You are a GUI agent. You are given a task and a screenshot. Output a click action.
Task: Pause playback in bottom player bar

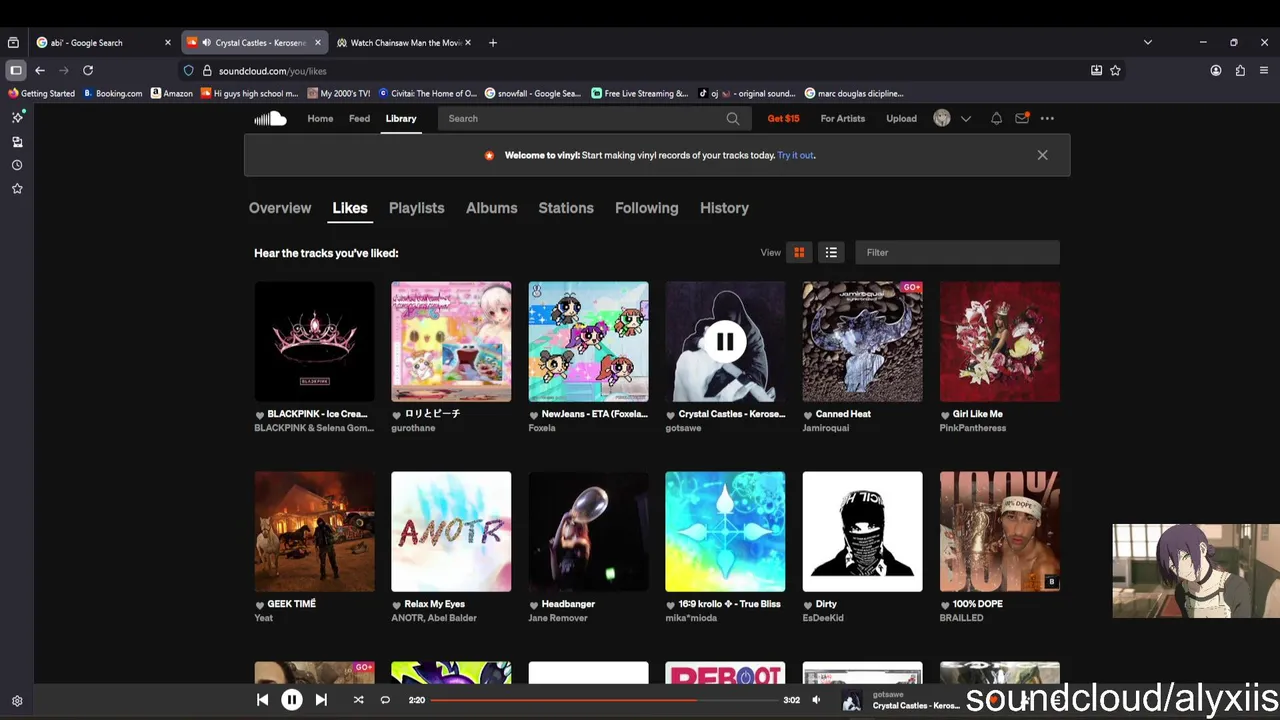(291, 700)
